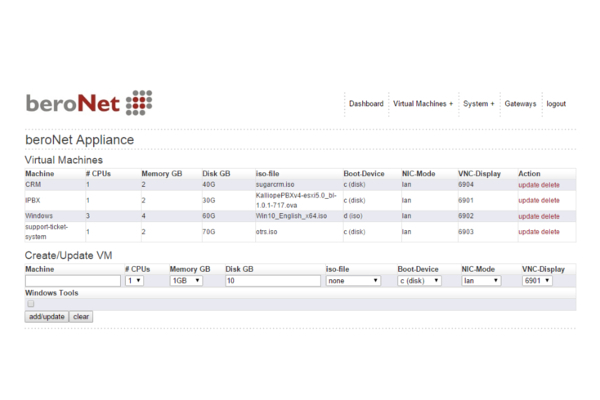This screenshot has height=400, width=600.
Task: Go to the Gateways page
Action: click(520, 104)
